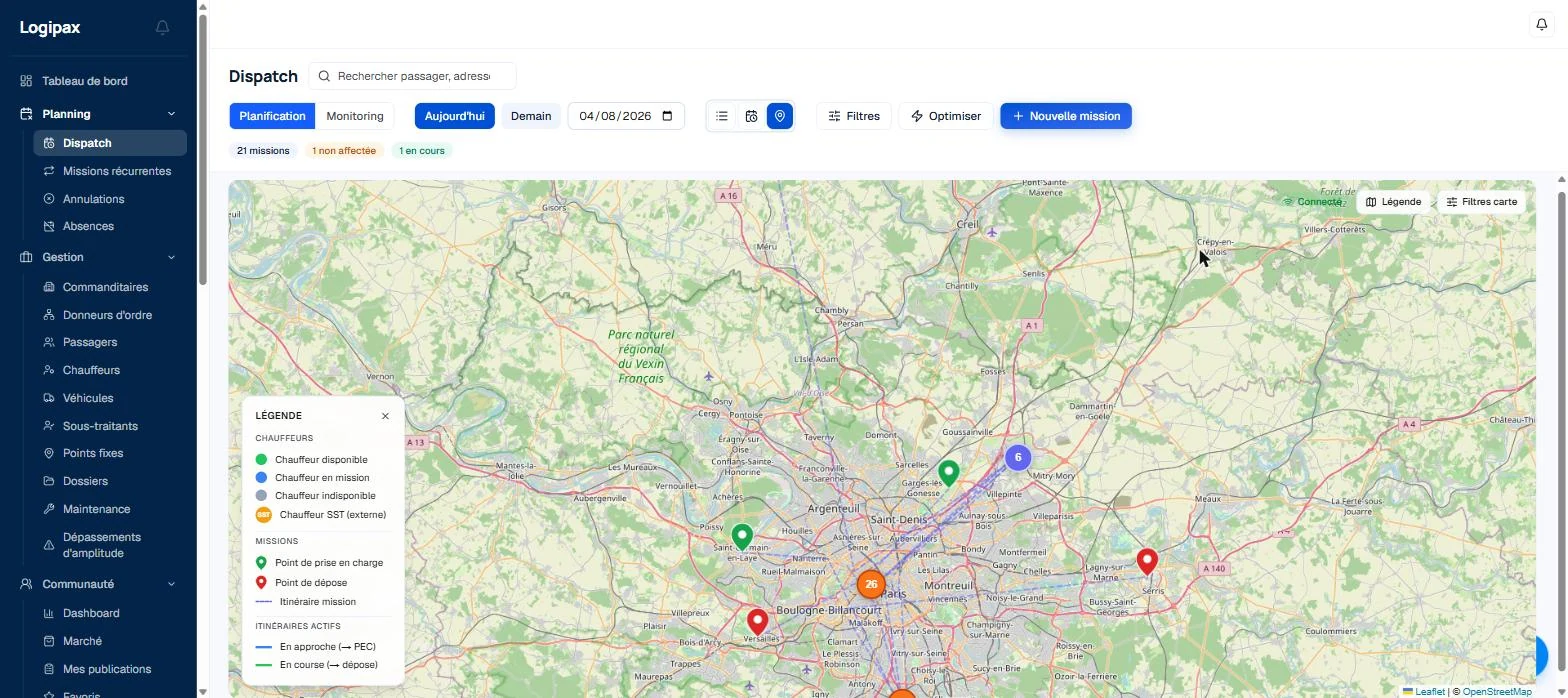Toggle the map Légende button
Screen dimensions: 1568x698
pos(1394,202)
